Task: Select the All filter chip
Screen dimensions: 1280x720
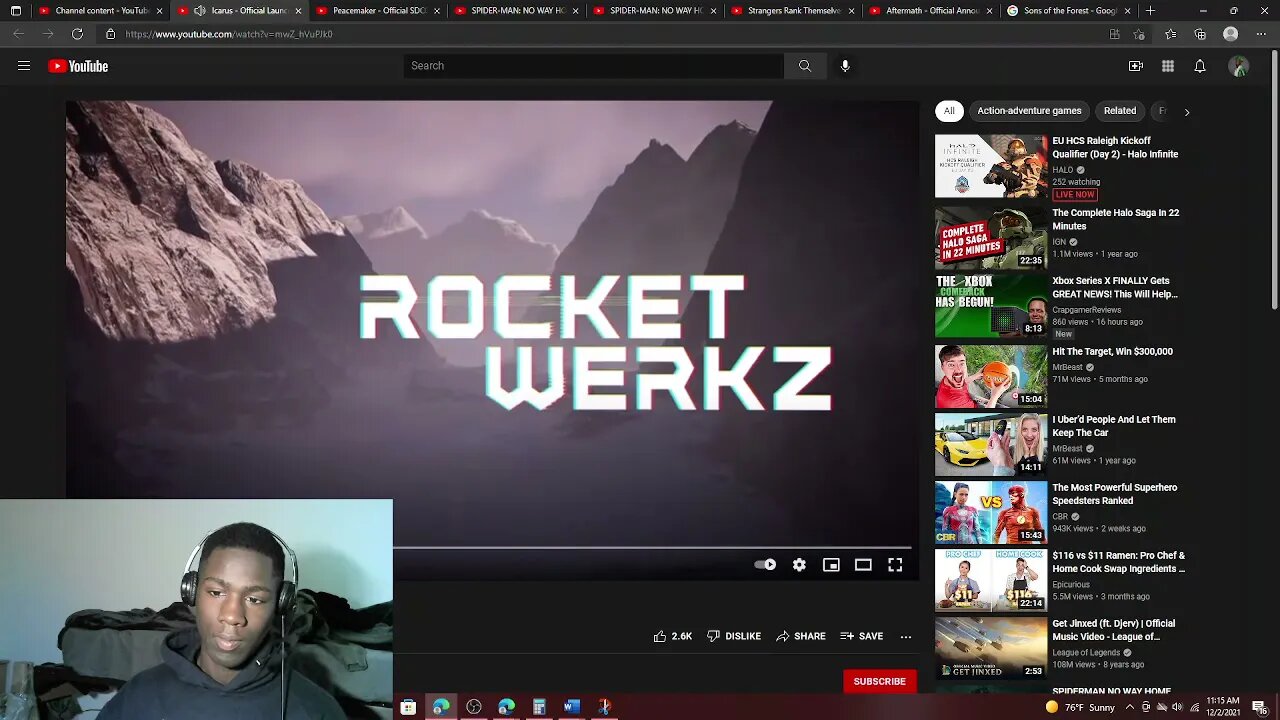Action: [949, 111]
